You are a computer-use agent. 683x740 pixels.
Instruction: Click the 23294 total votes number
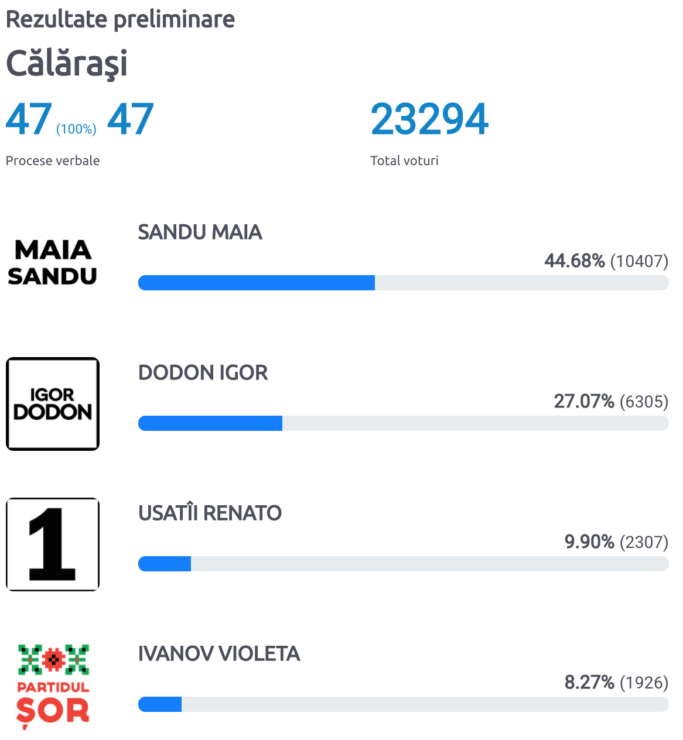click(430, 119)
